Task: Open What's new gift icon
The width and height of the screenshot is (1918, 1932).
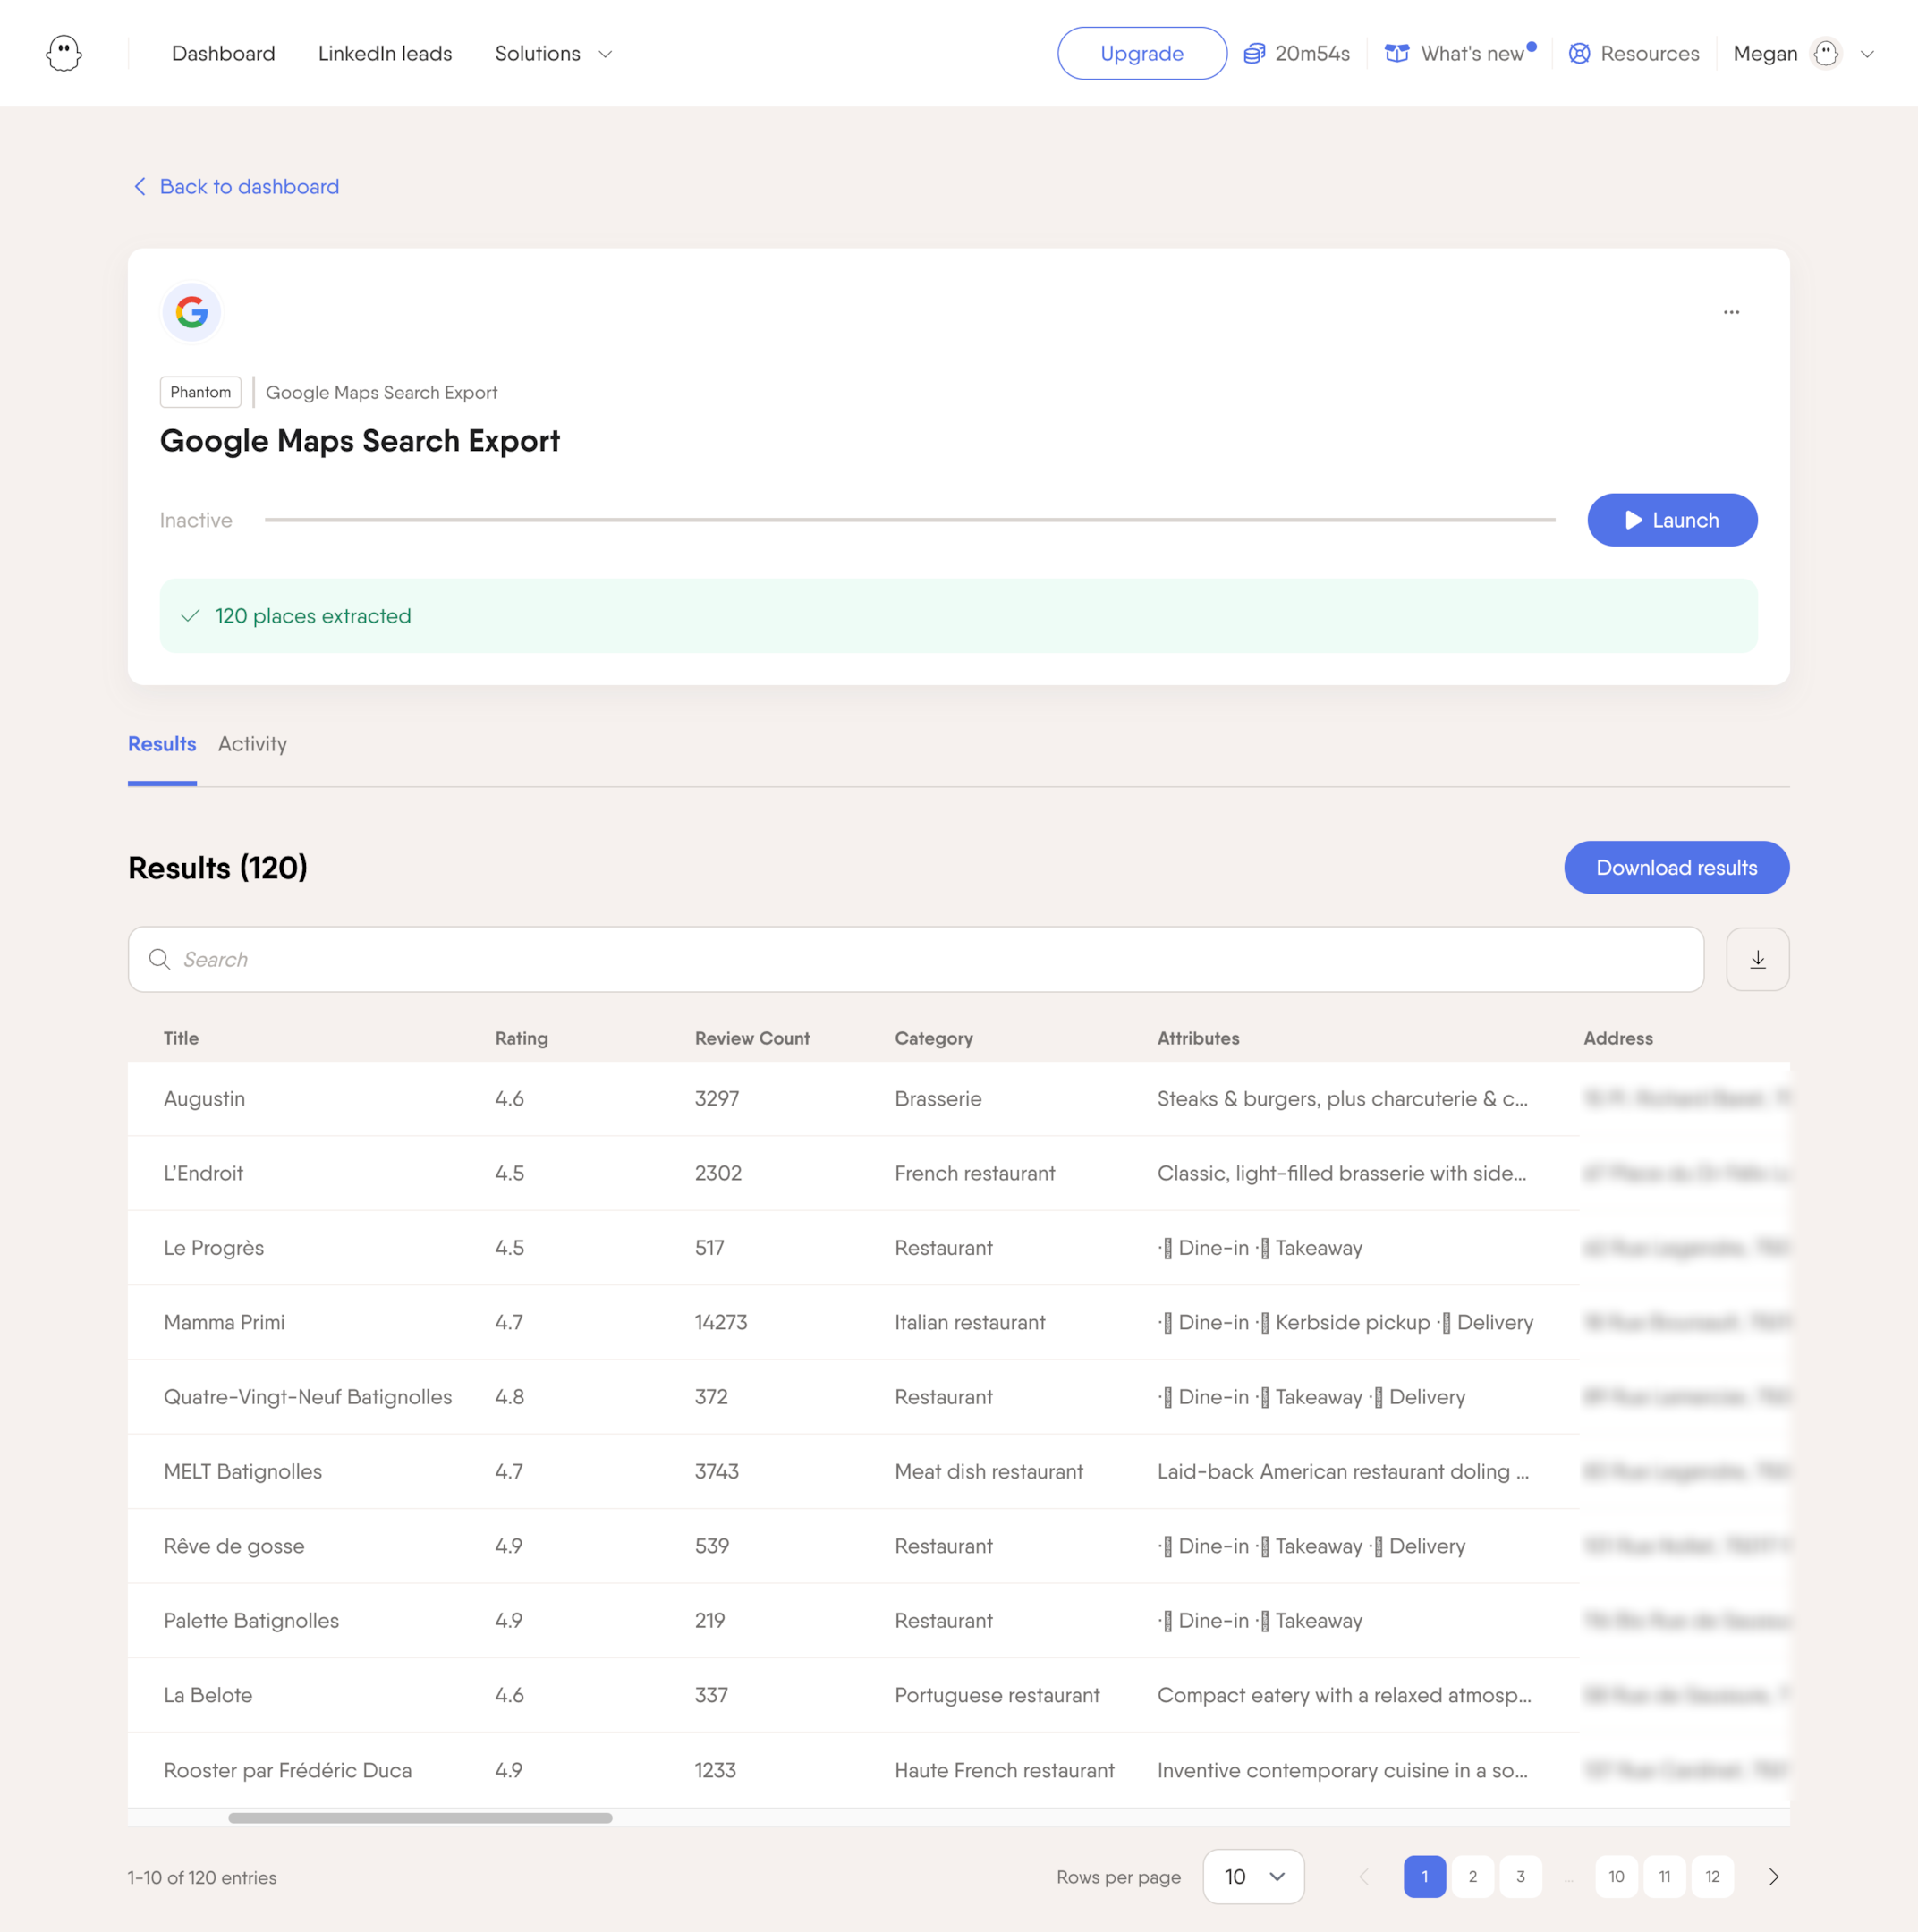Action: [1396, 54]
